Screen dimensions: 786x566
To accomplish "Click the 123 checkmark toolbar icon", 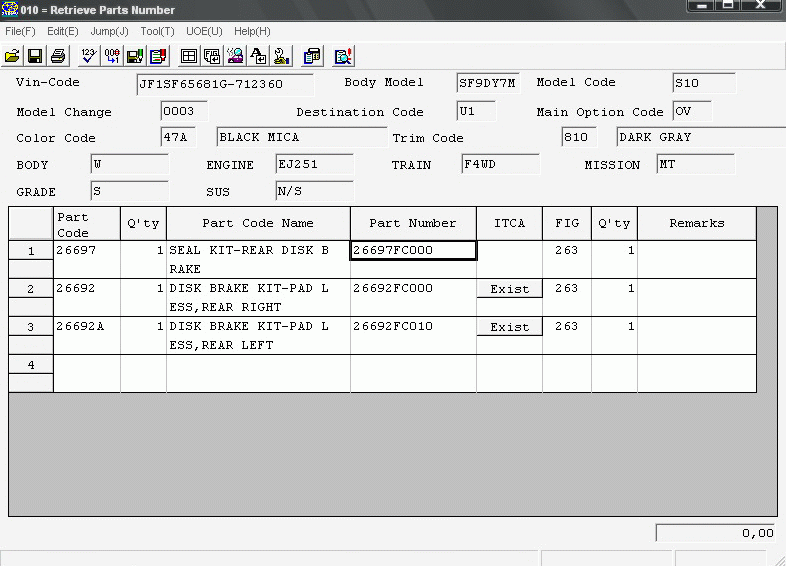I will (x=87, y=56).
